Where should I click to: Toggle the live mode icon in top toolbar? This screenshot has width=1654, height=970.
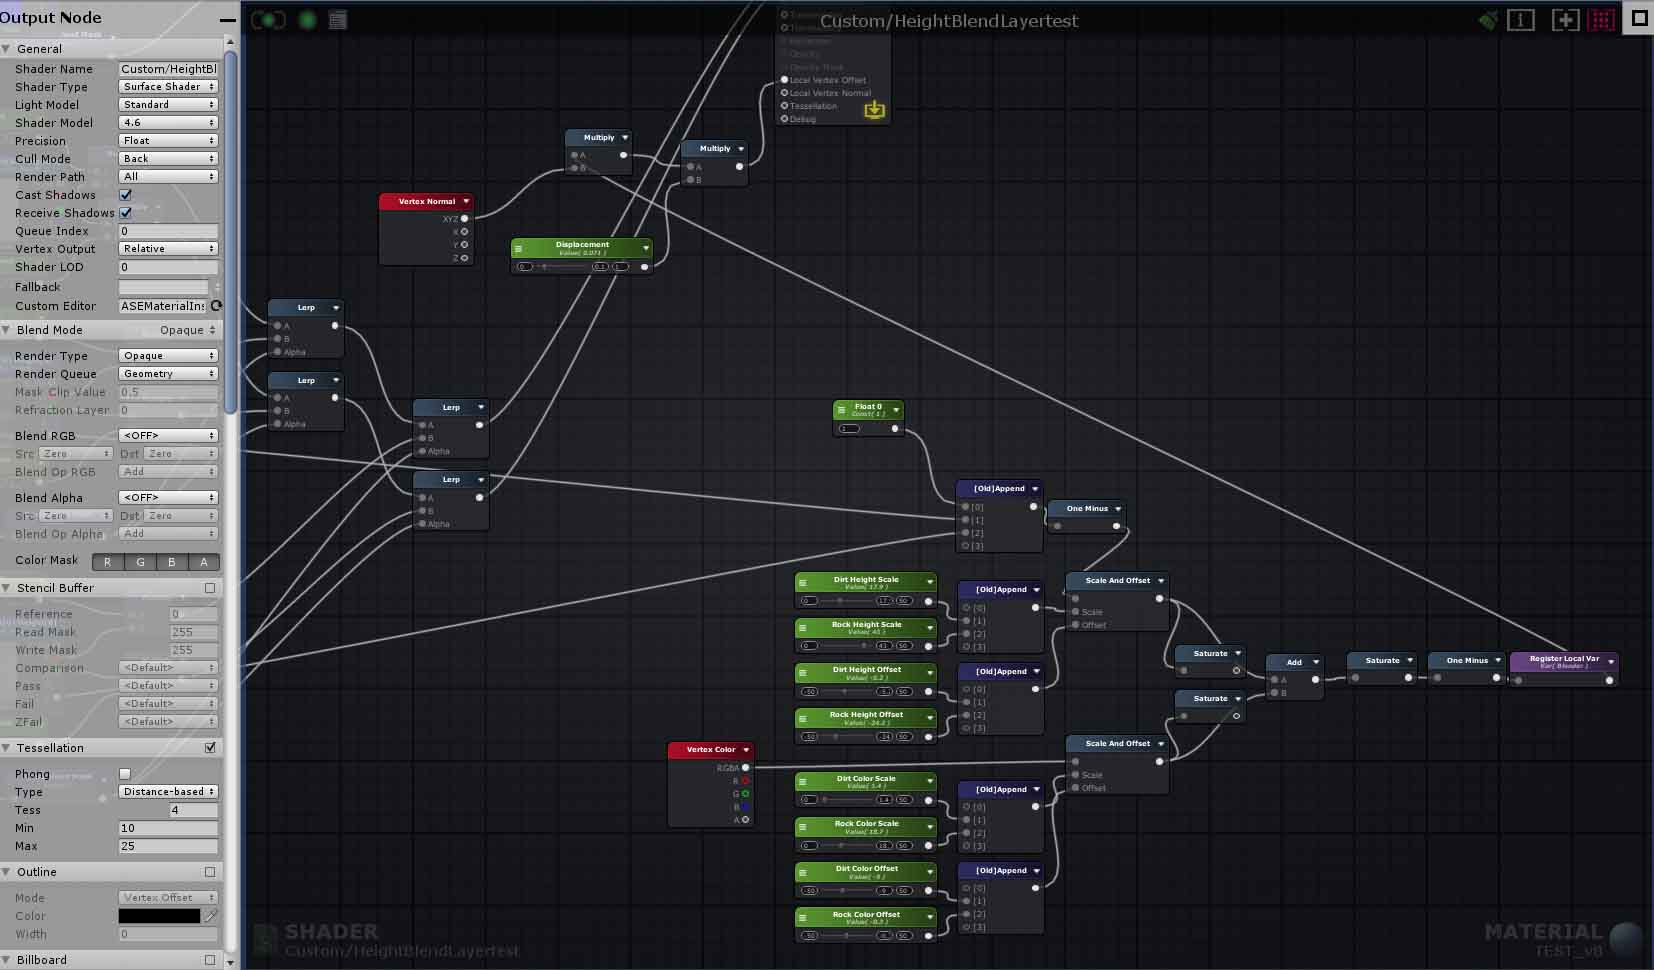[268, 20]
